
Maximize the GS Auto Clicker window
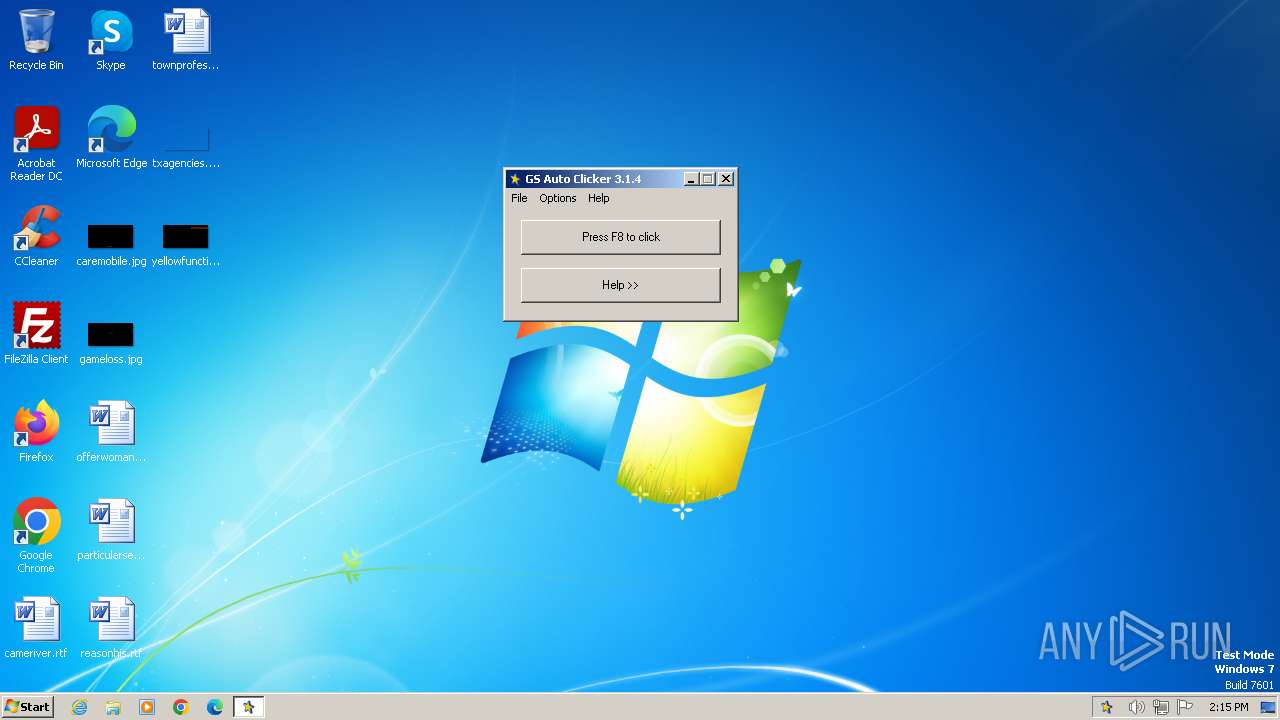pos(708,179)
